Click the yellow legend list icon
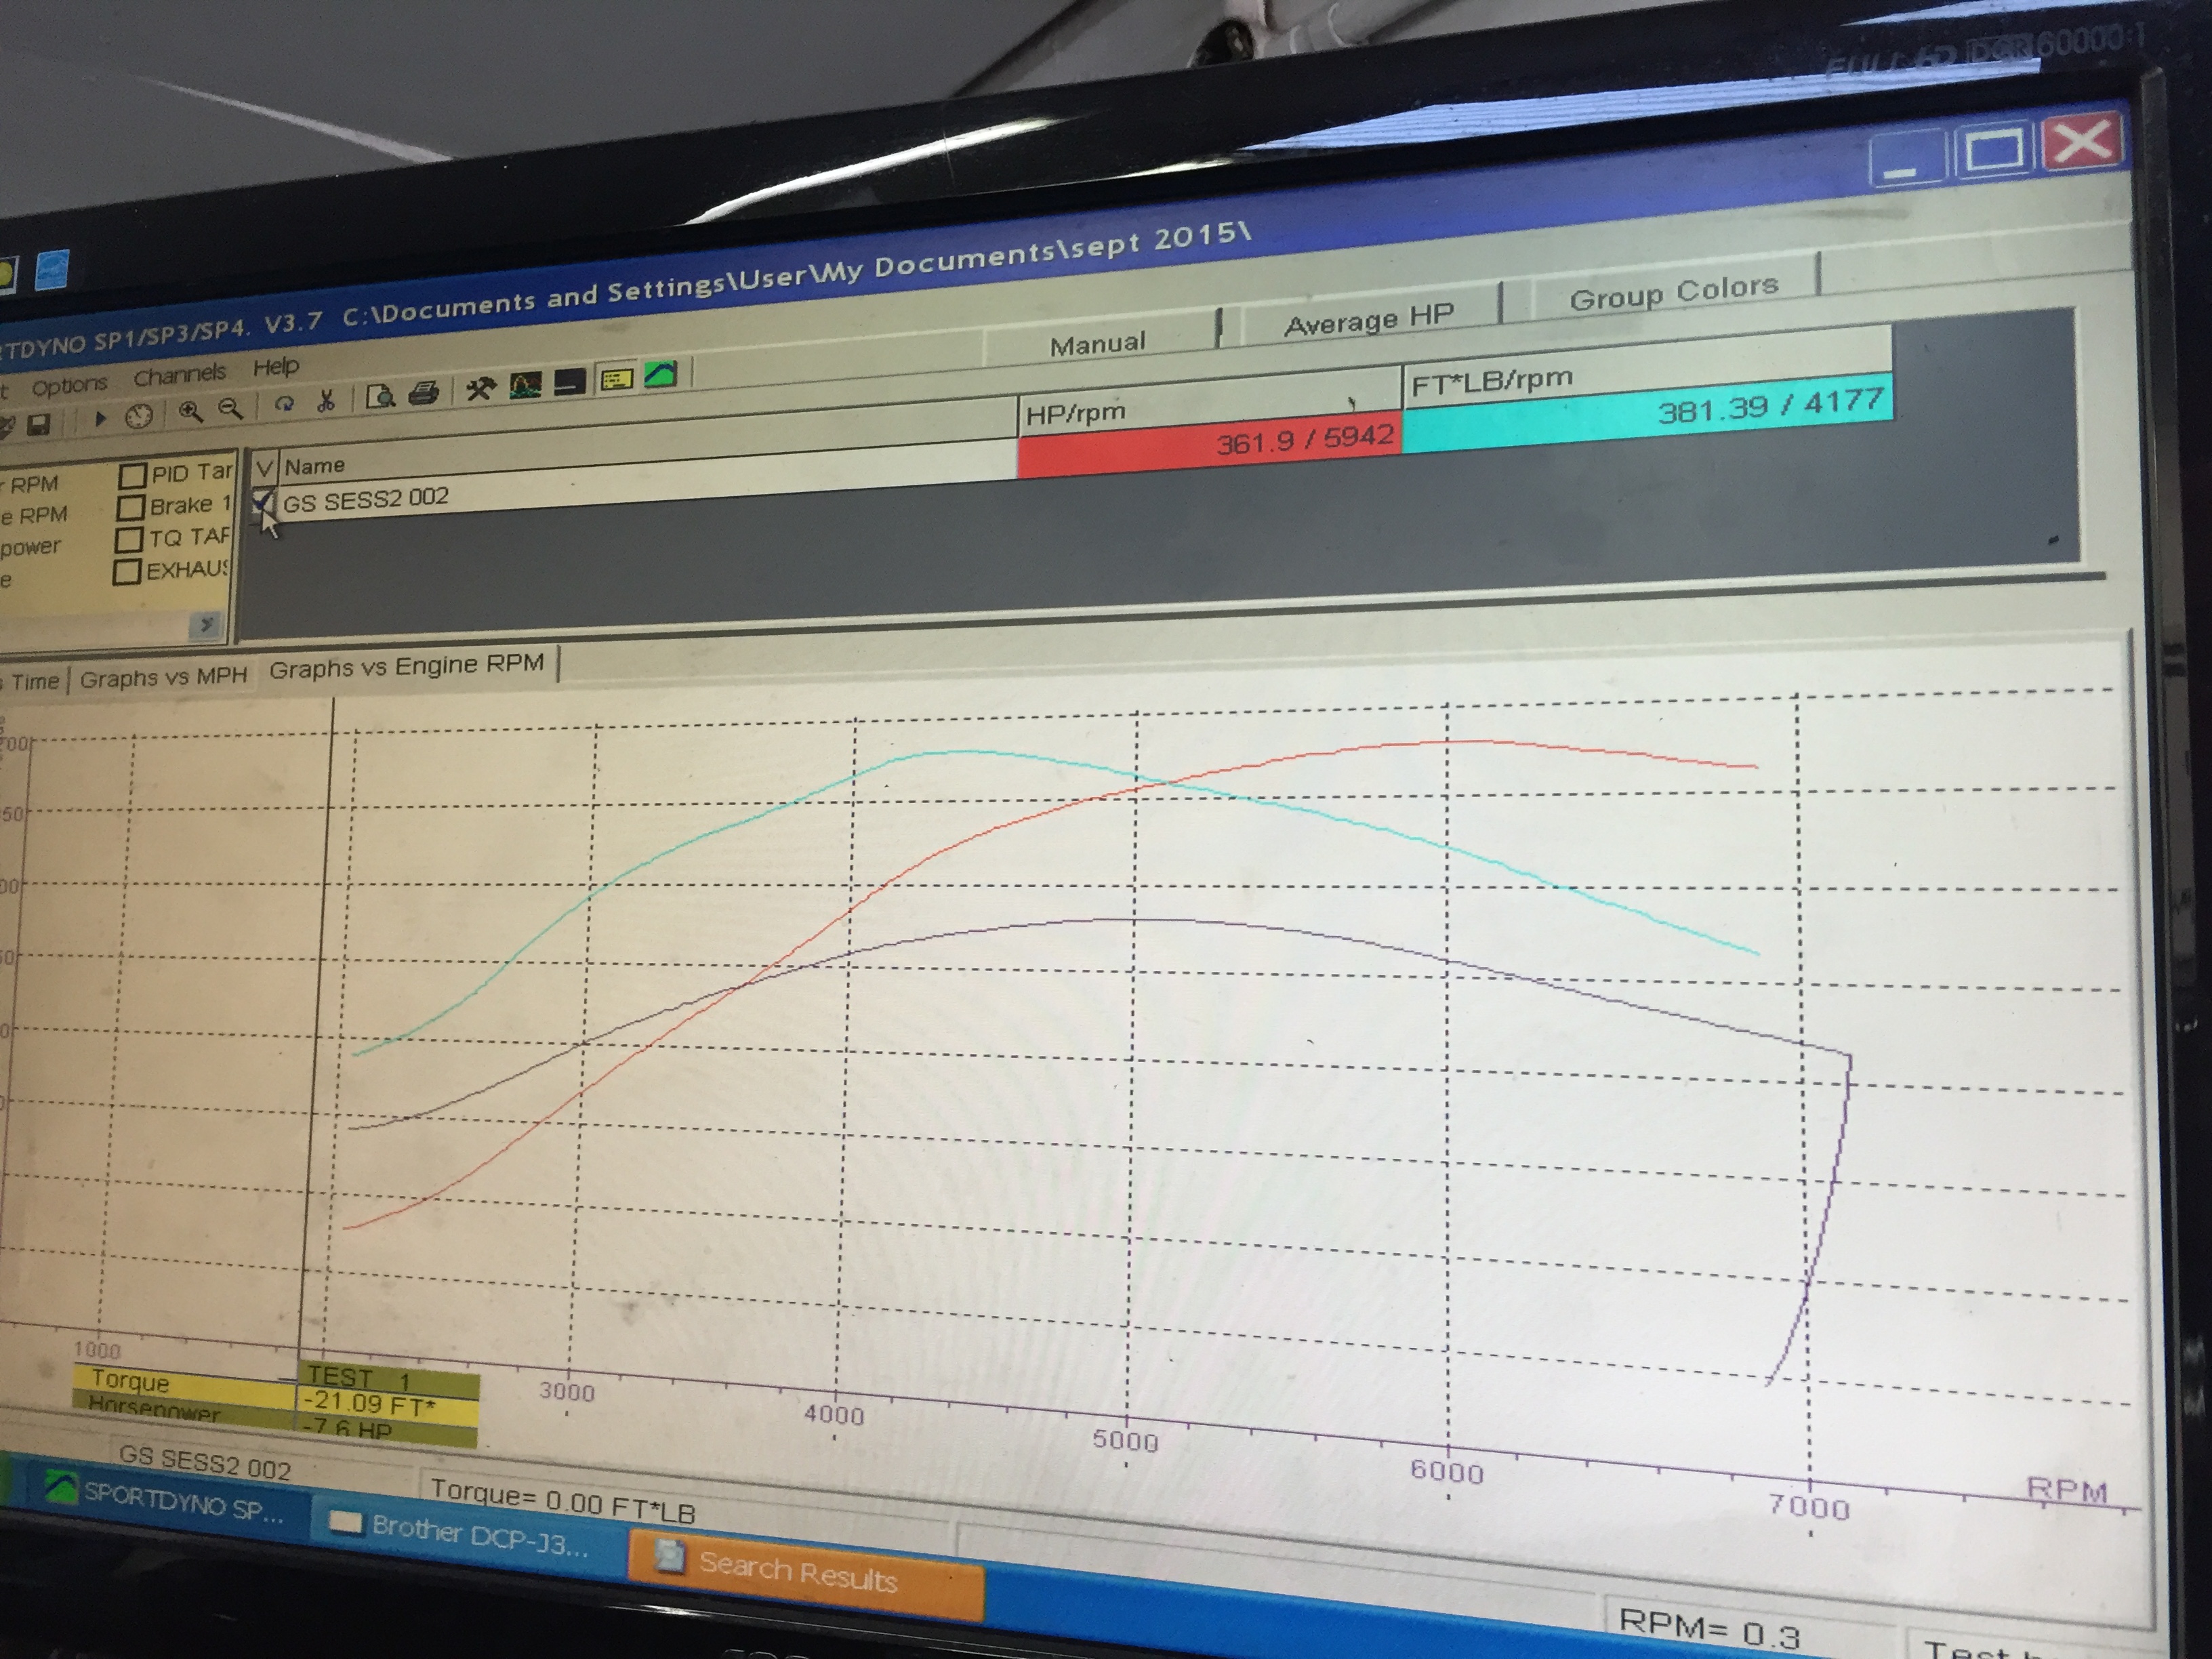 coord(616,379)
